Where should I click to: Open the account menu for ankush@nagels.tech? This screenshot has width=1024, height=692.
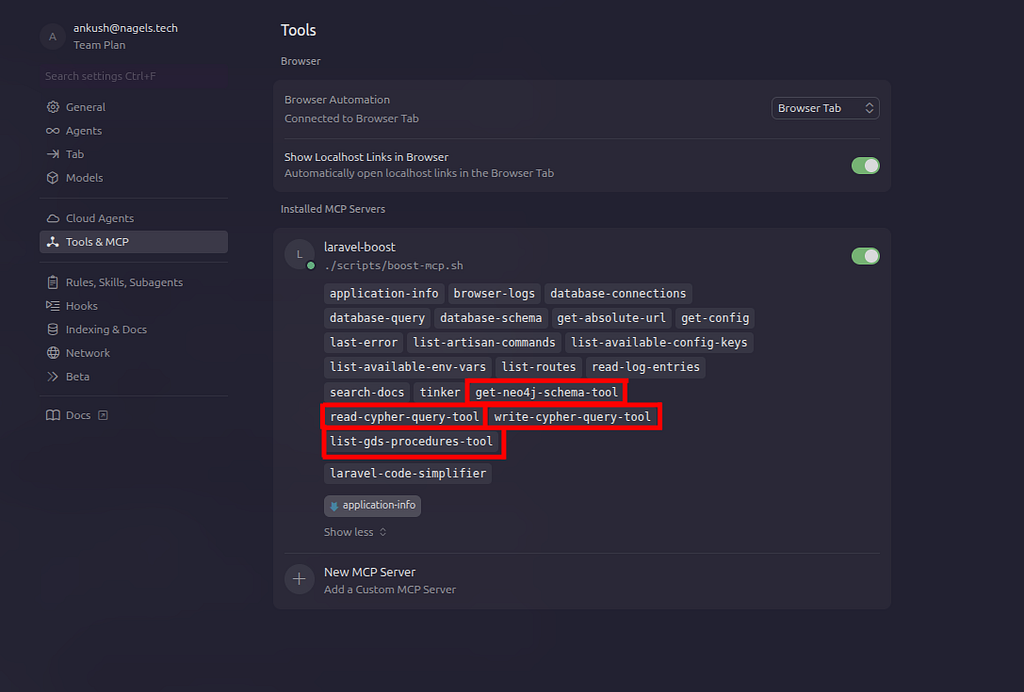(125, 36)
